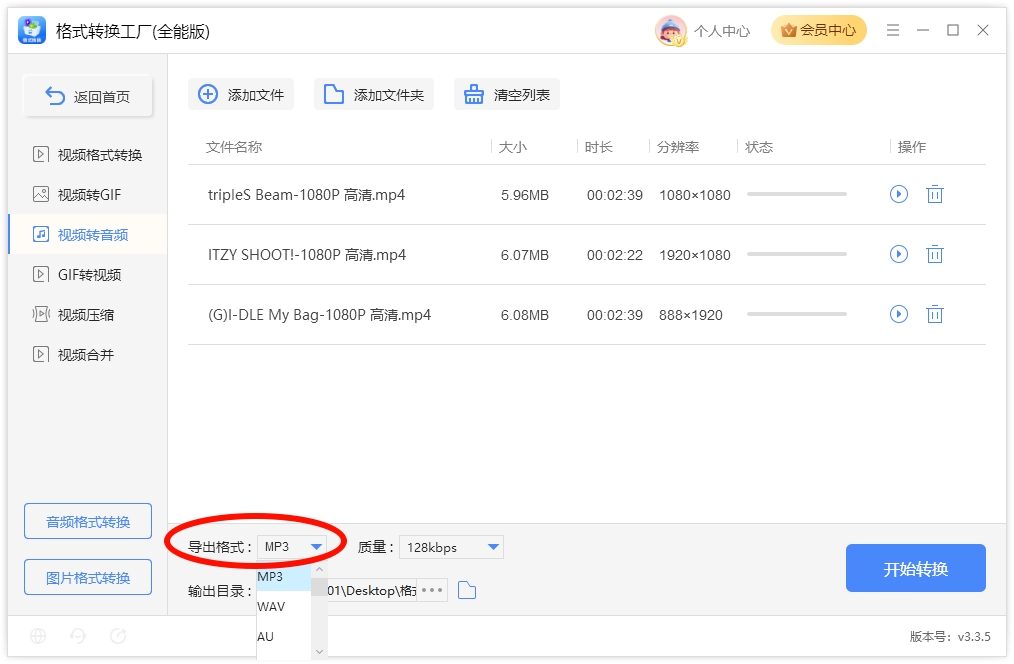Click the share icon in bottom bar
This screenshot has width=1014, height=664.
(118, 636)
